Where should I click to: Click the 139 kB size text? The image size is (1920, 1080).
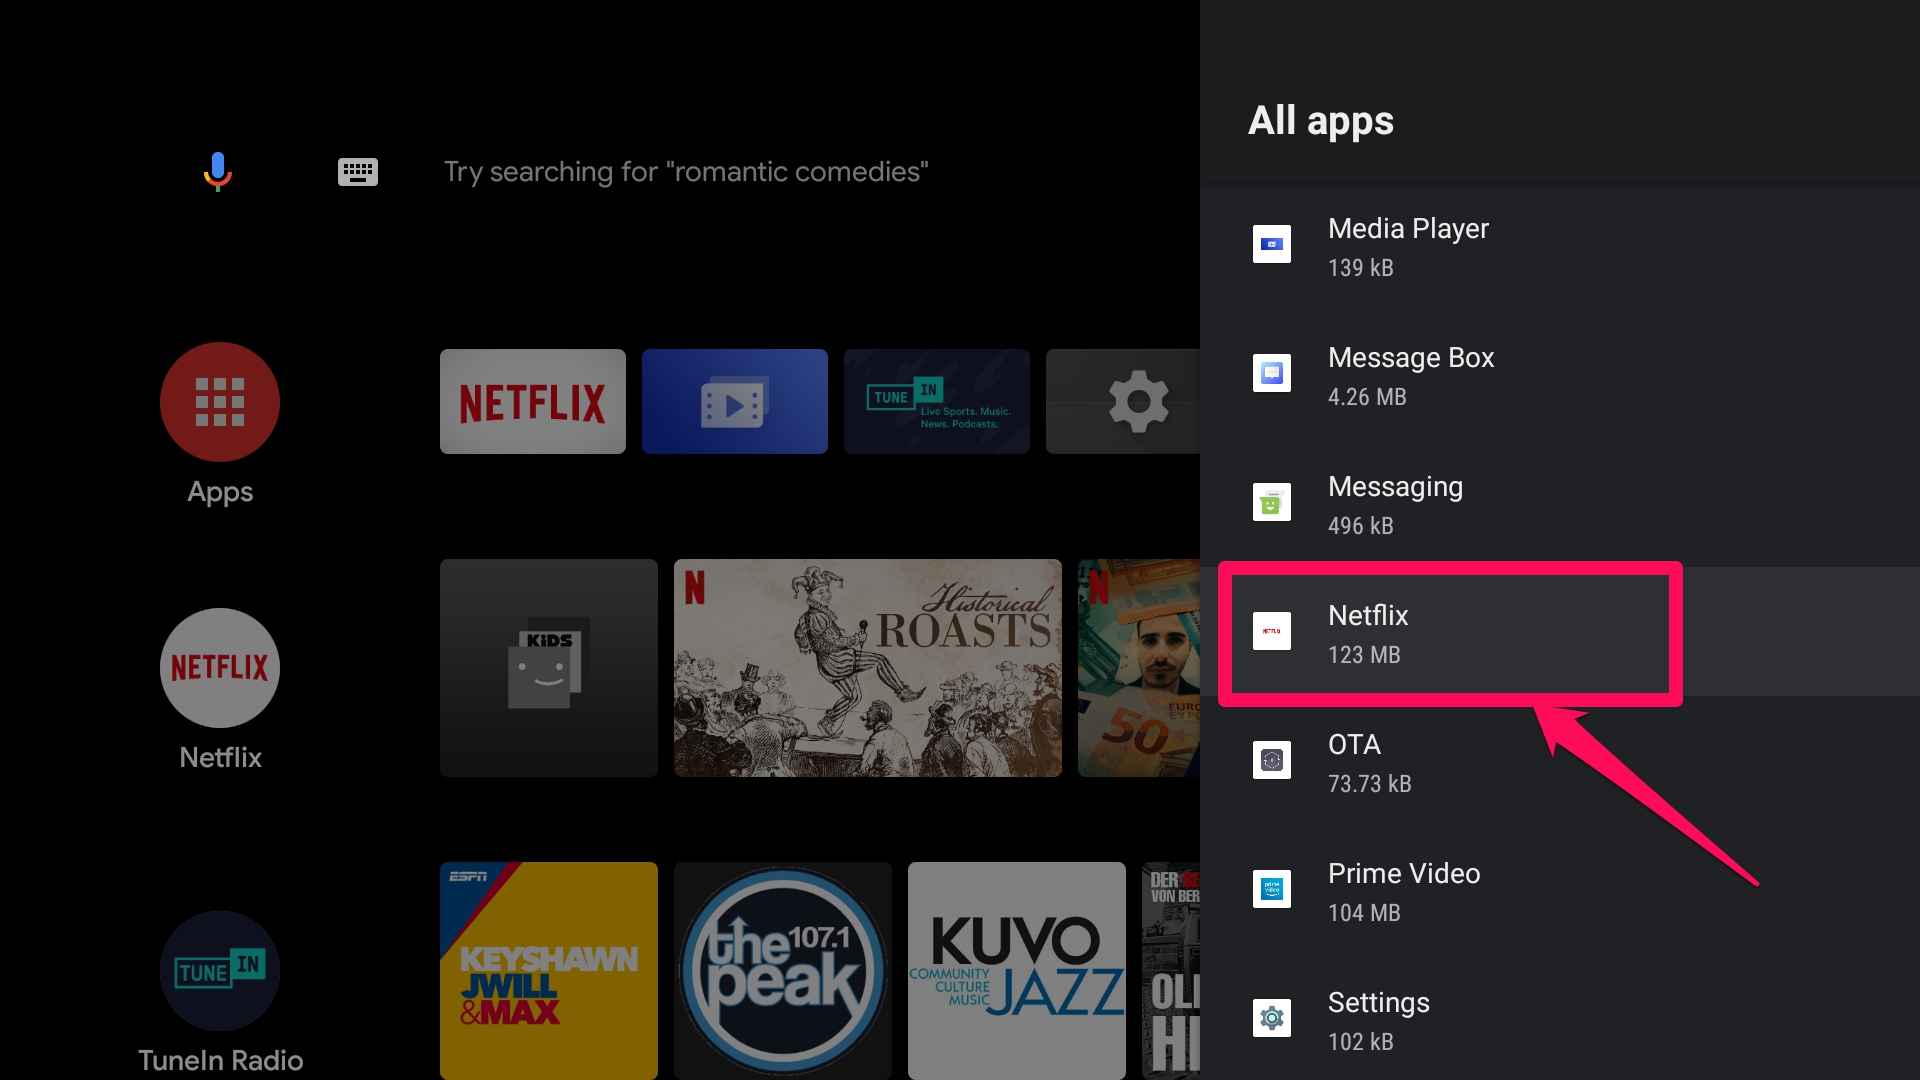pyautogui.click(x=1360, y=268)
